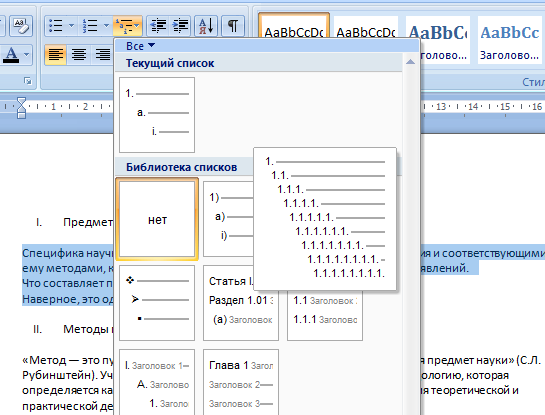Open the numbered list dropdown arrow
Screen dimensions: 545x415
pos(106,25)
